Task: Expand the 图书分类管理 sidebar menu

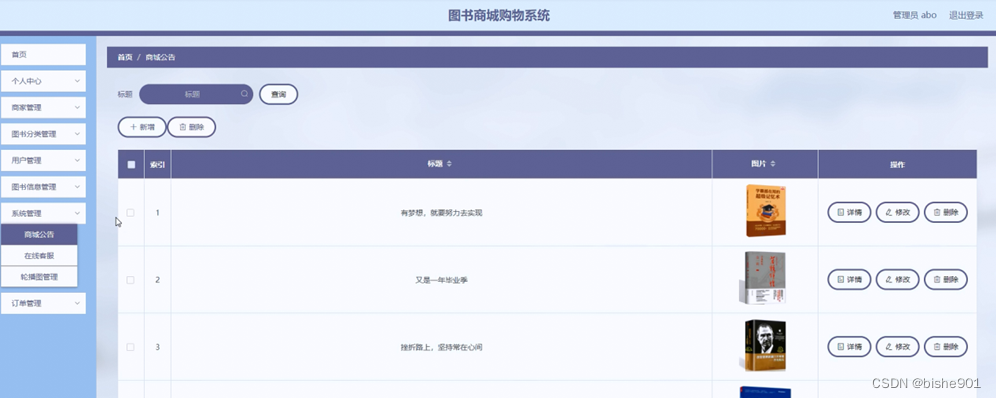Action: [43, 134]
